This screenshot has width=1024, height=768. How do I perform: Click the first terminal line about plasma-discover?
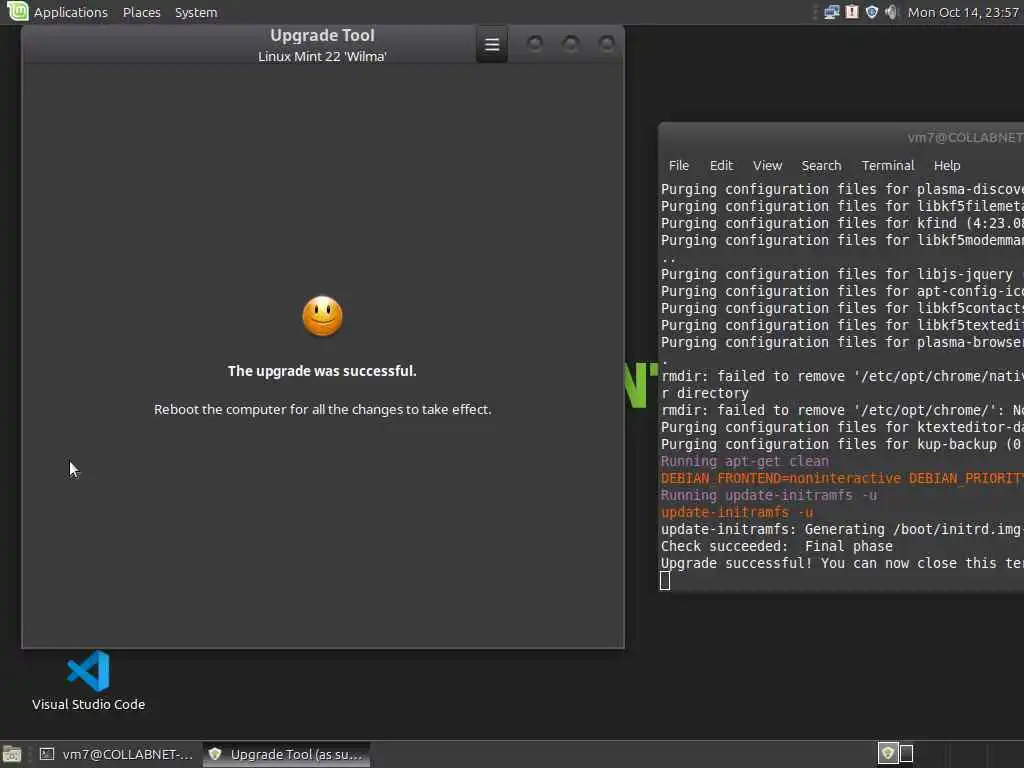(x=842, y=189)
